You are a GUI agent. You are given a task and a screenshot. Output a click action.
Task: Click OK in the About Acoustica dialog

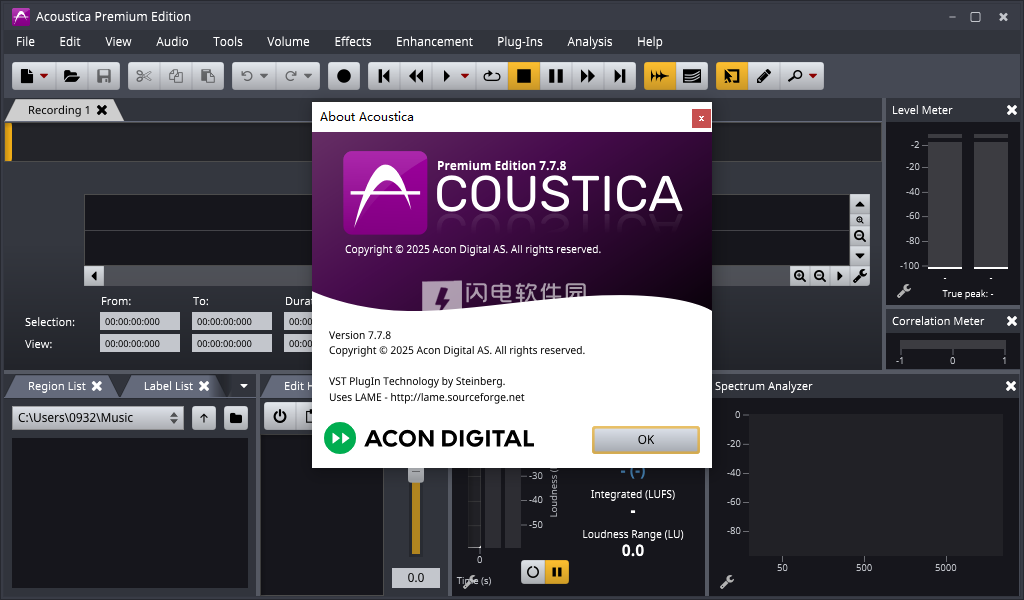coord(646,439)
